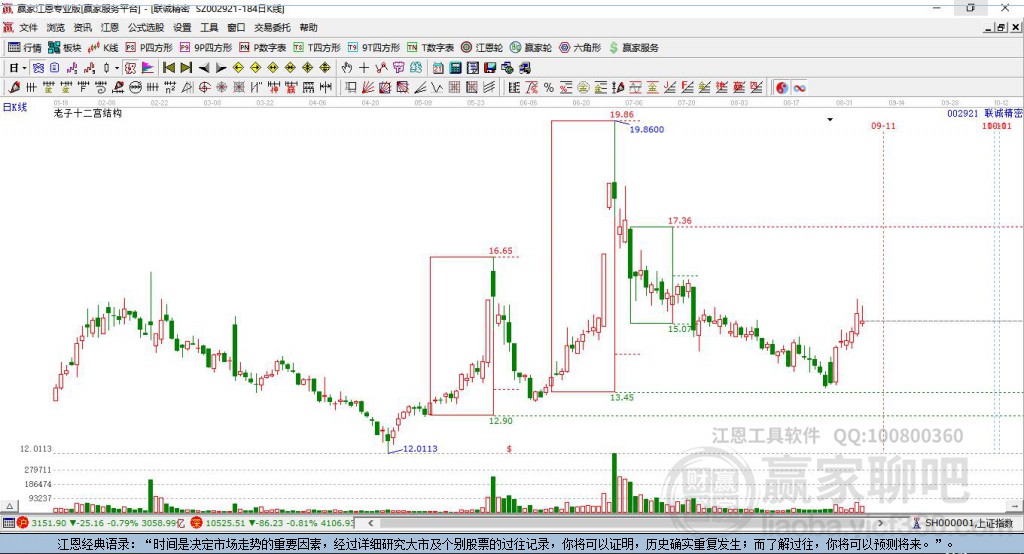Click the blue infinity loop icon
The height and width of the screenshot is (554, 1024).
click(799, 88)
